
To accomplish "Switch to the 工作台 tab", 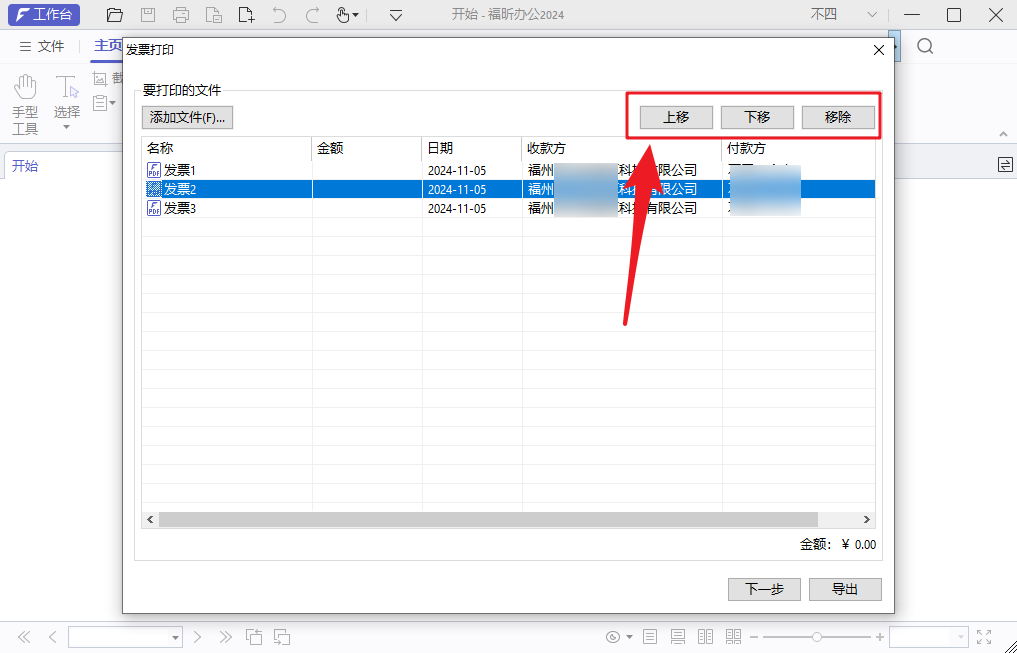I will pyautogui.click(x=43, y=15).
